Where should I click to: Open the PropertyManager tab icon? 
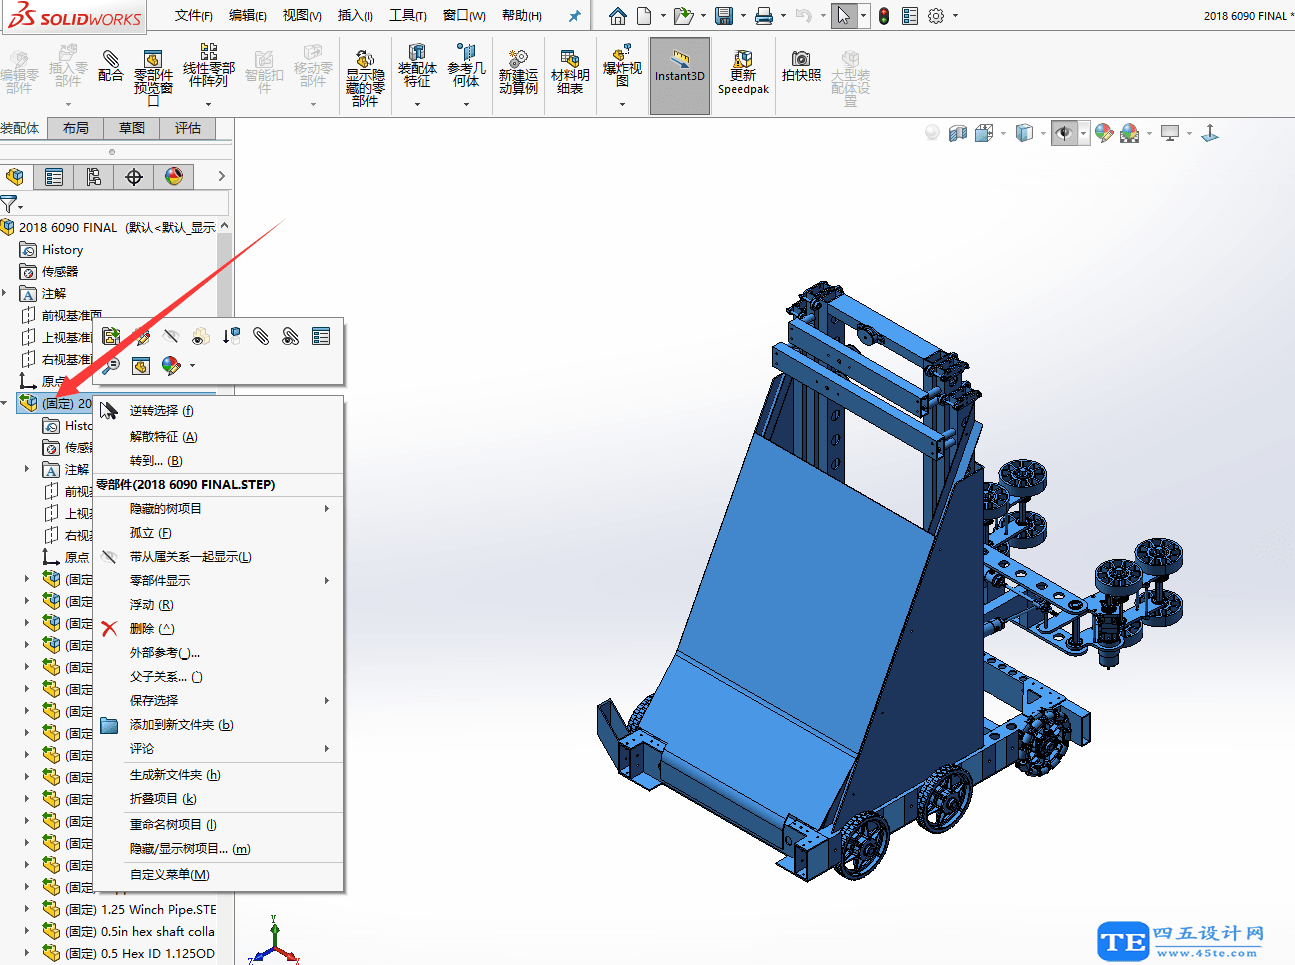click(54, 177)
